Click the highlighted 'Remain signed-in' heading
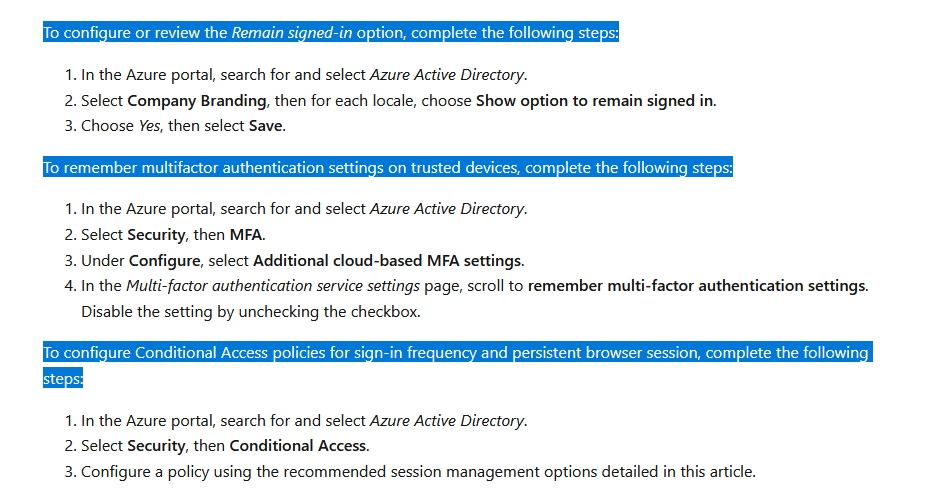 tap(330, 33)
